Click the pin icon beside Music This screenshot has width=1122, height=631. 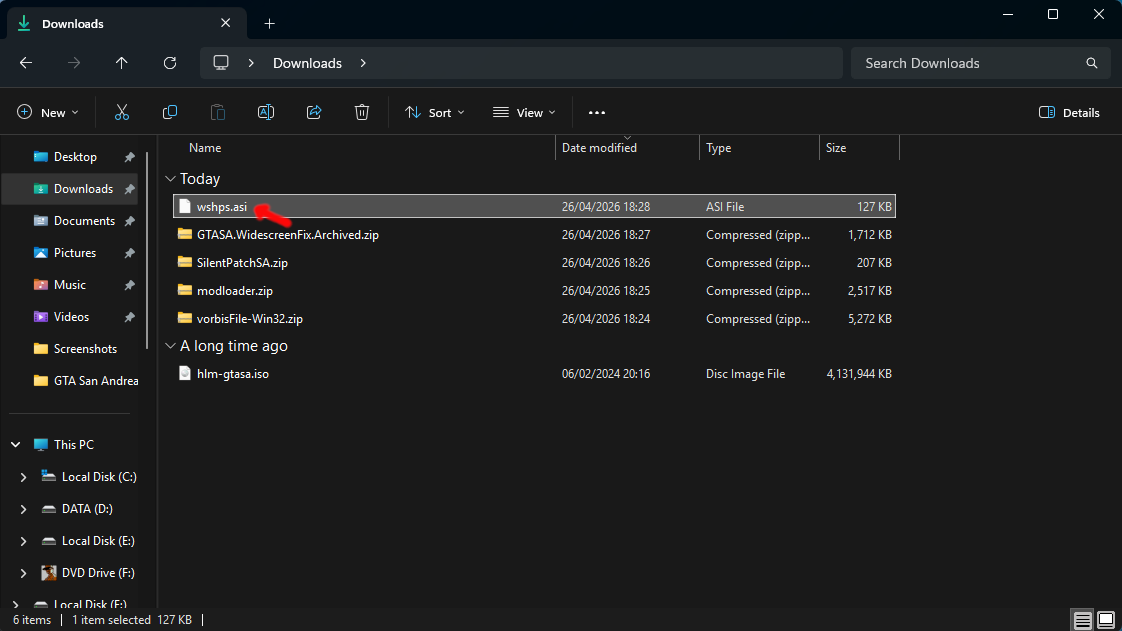(x=130, y=285)
